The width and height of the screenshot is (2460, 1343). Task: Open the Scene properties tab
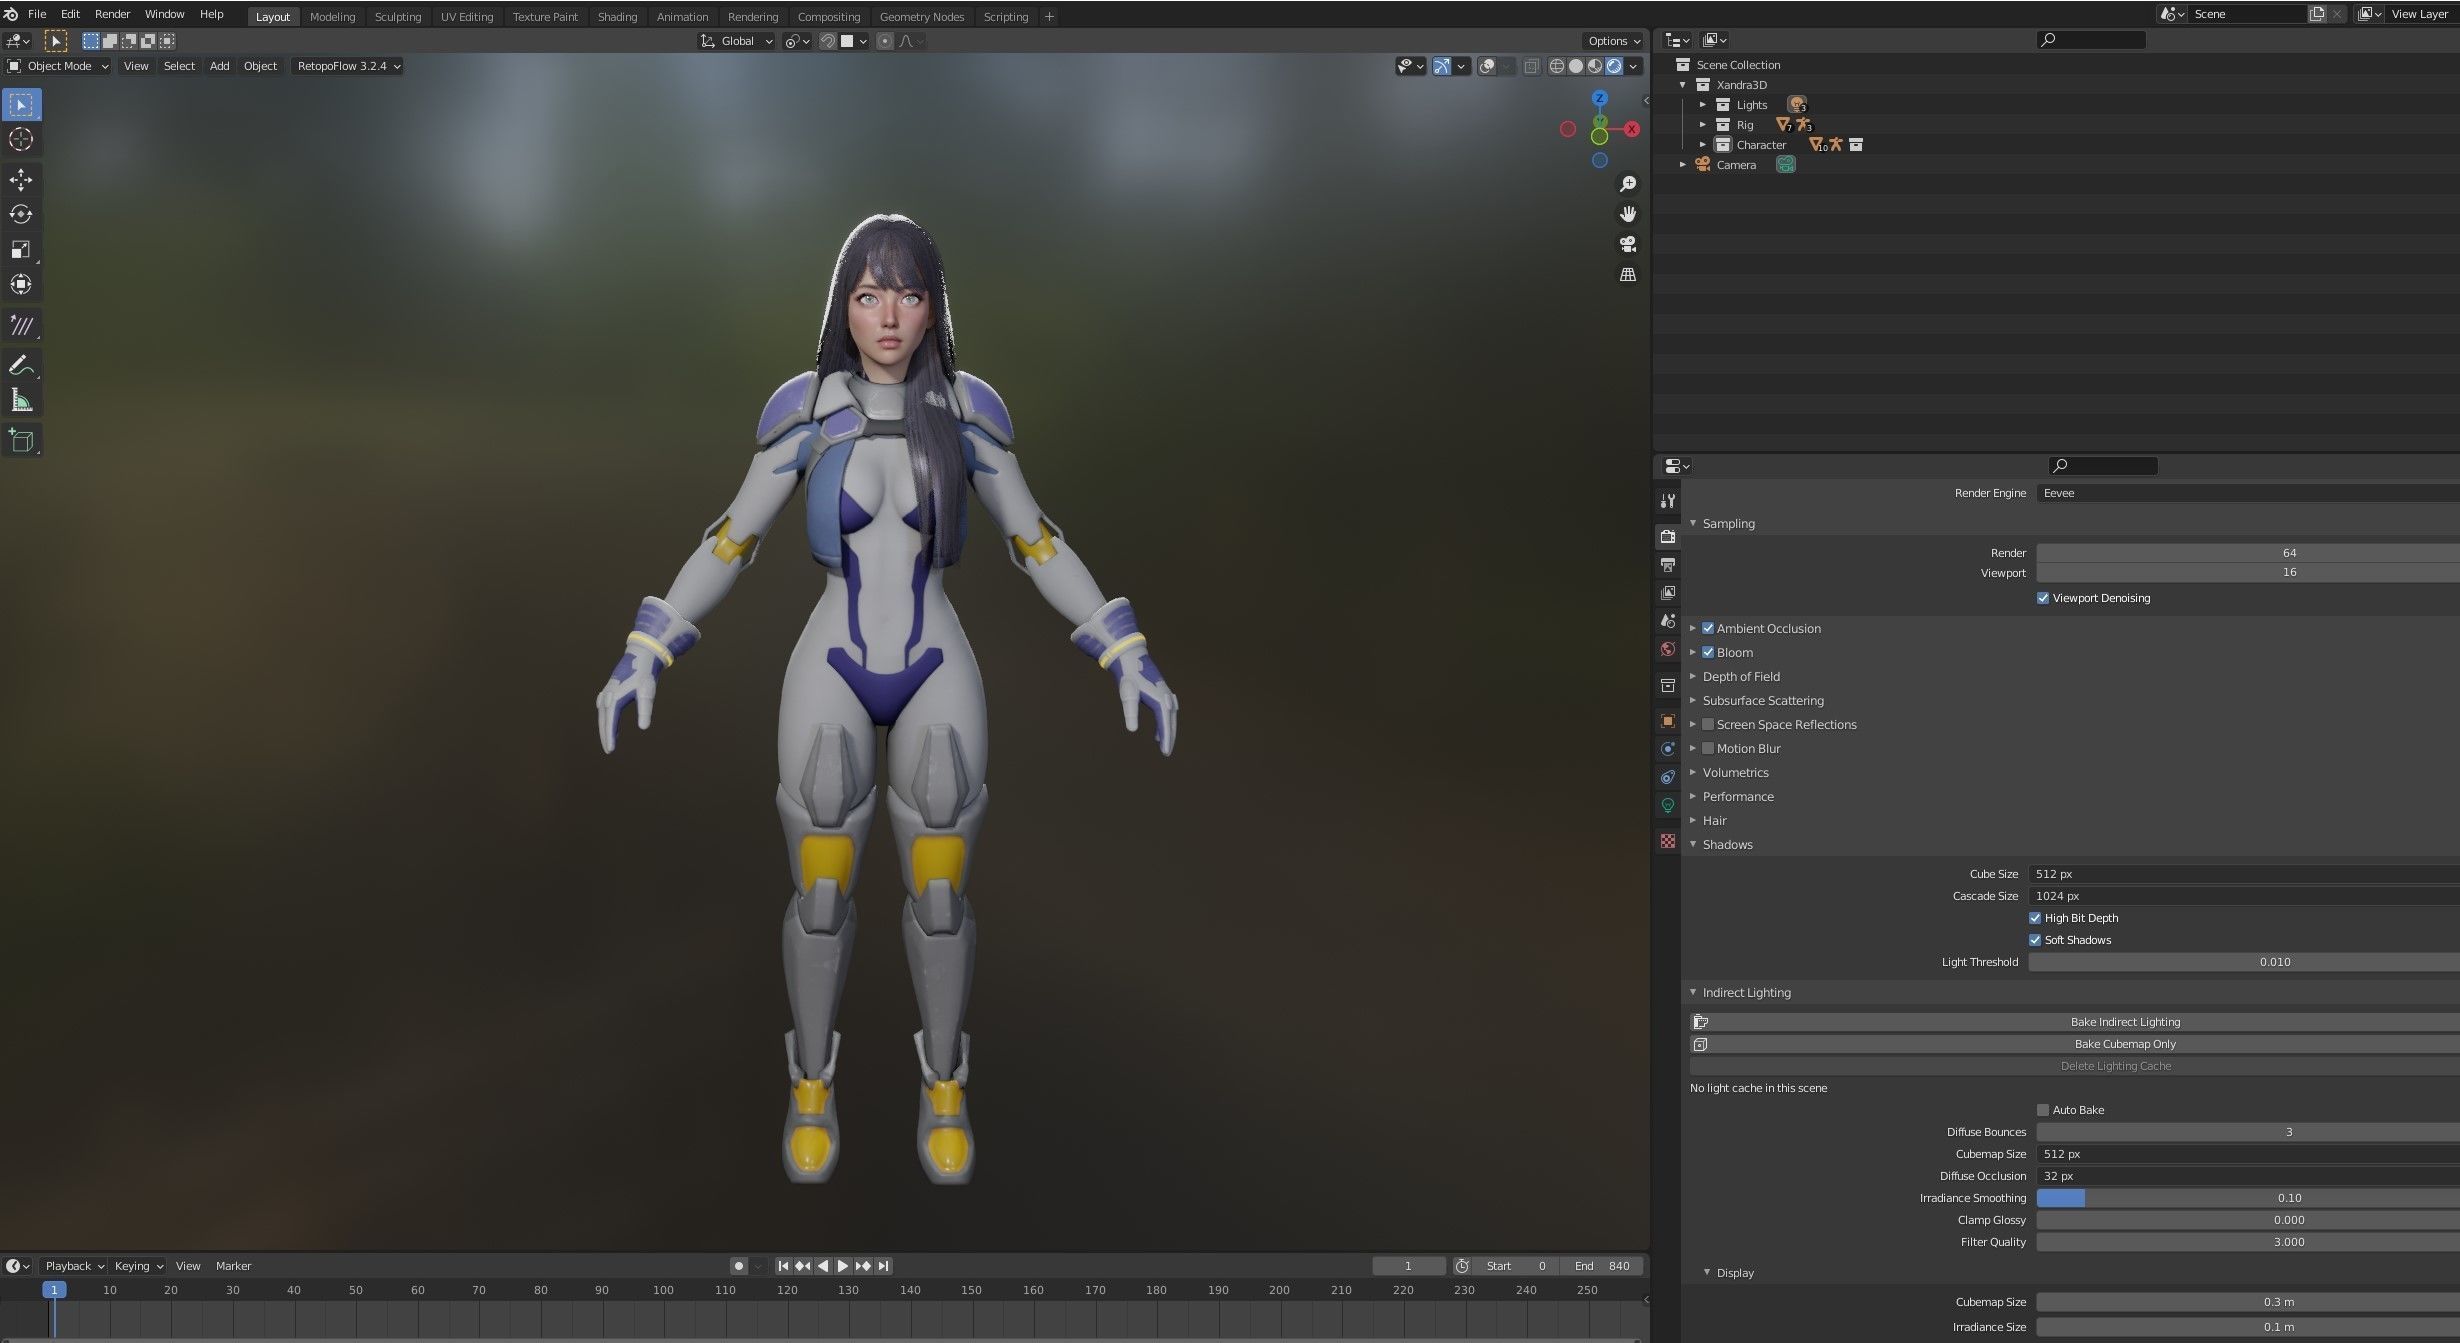pos(1667,621)
